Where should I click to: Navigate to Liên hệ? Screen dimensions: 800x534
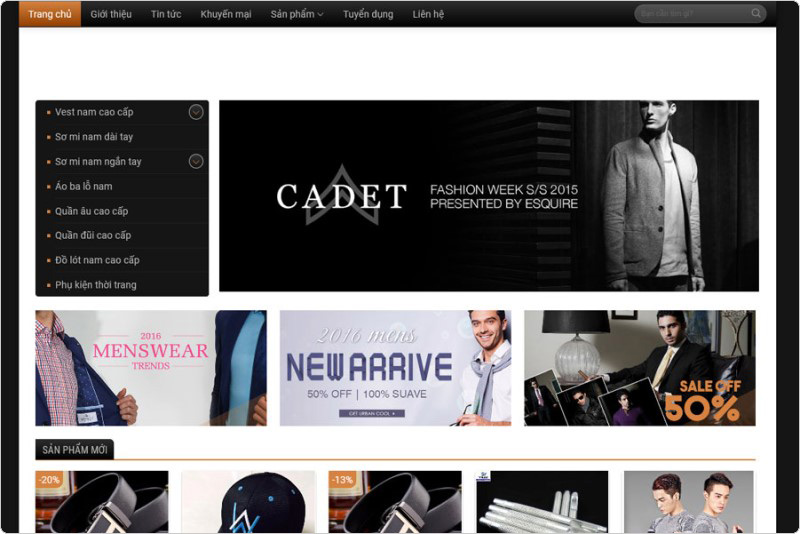428,14
